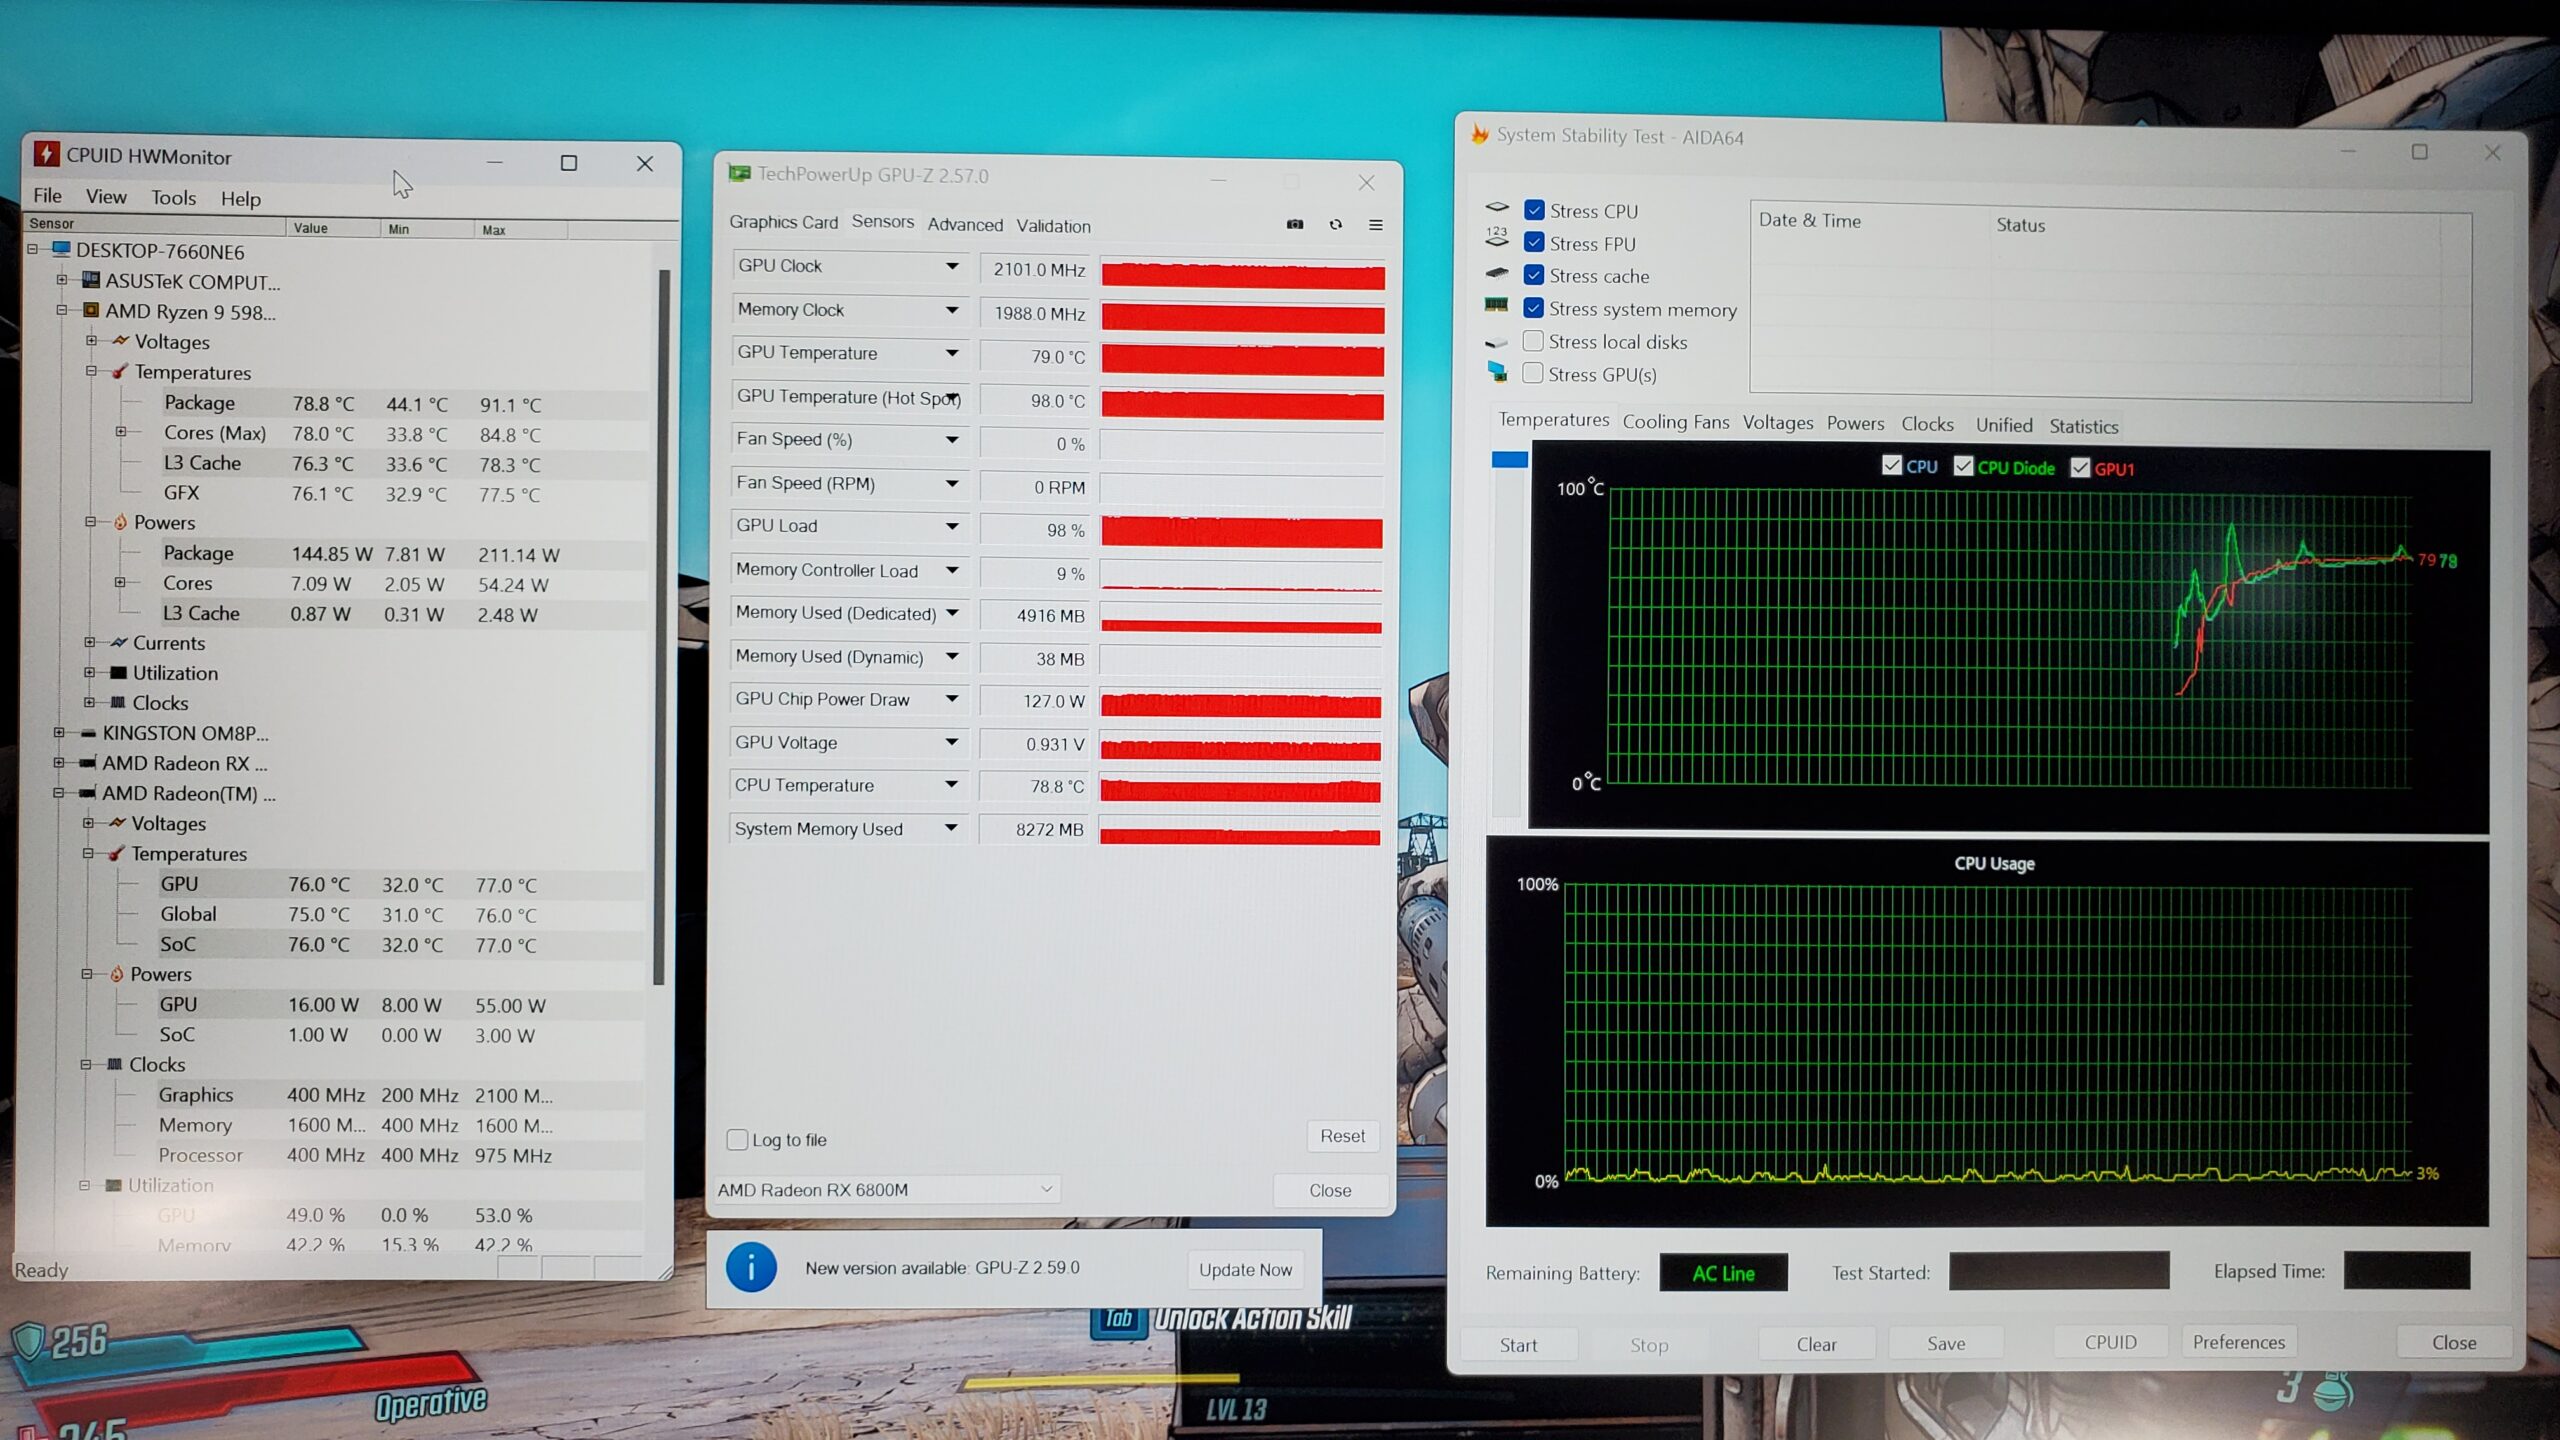
Task: Tick the Log to file checkbox
Action: pos(738,1140)
